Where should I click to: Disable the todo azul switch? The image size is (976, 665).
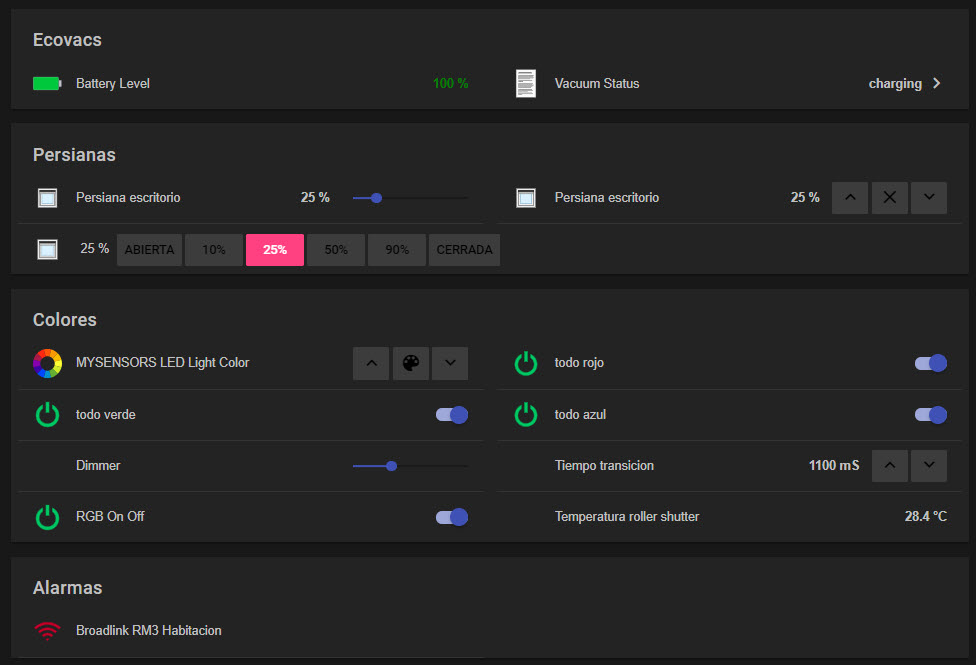point(930,414)
